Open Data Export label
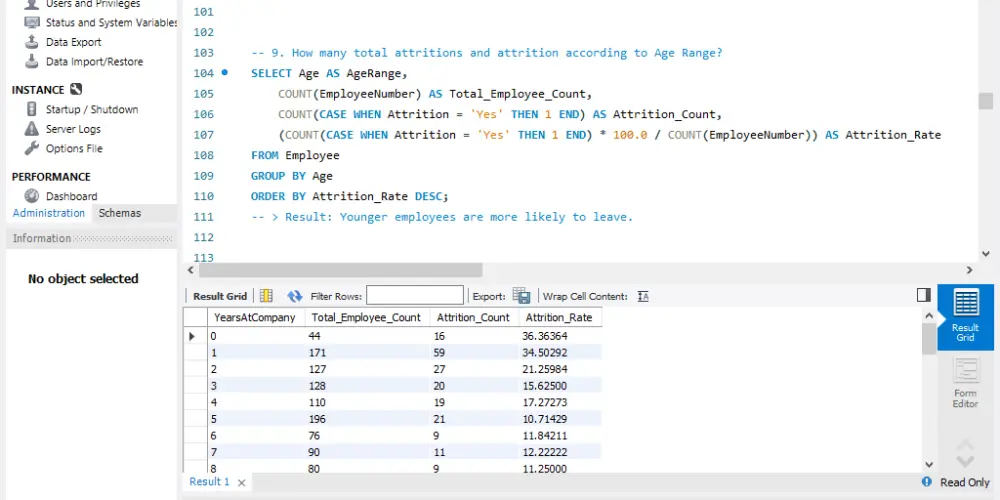This screenshot has height=500, width=1000. click(73, 42)
